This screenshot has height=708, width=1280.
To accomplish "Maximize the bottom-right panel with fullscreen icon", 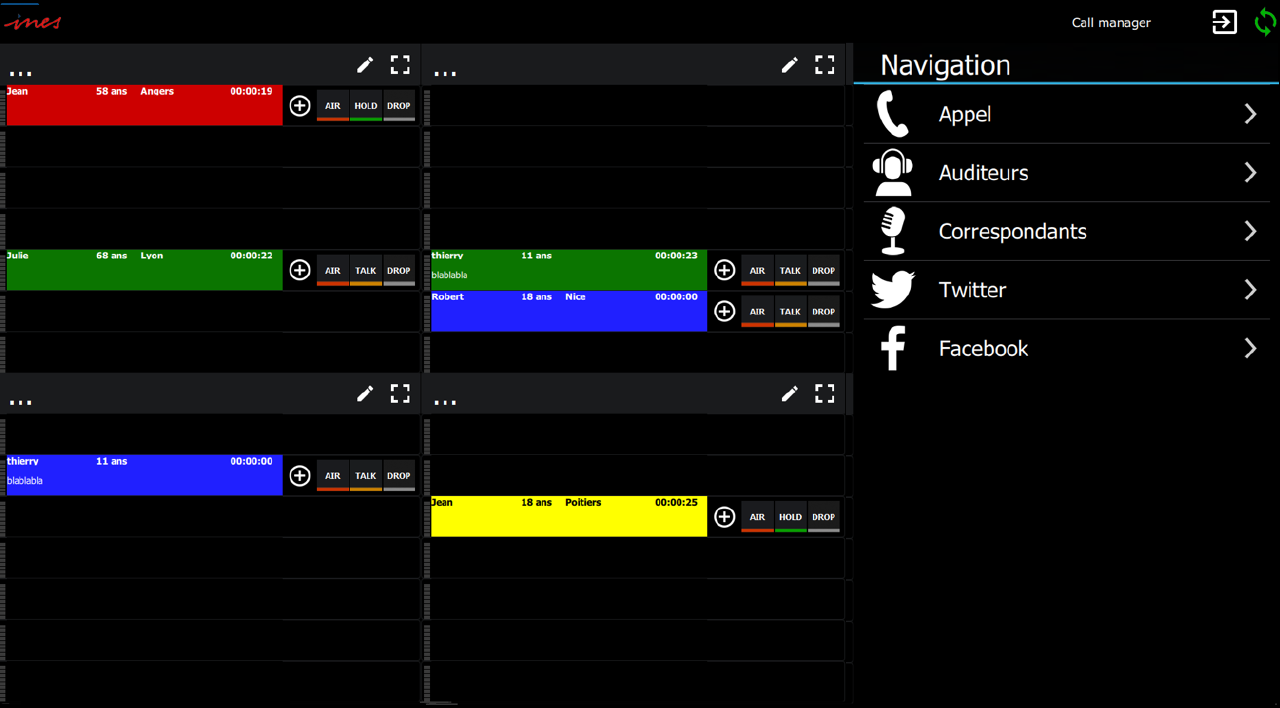I will tap(824, 394).
